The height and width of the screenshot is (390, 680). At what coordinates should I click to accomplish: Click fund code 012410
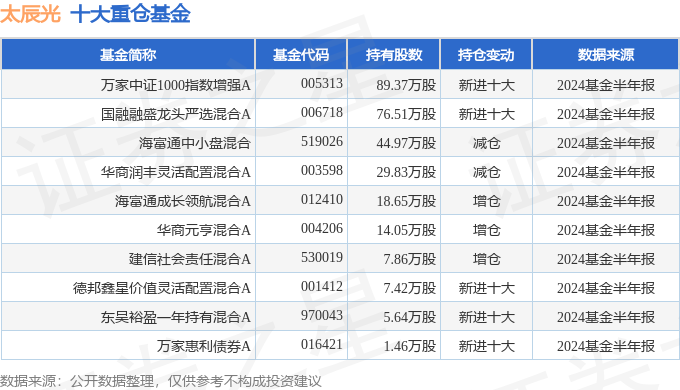322,200
